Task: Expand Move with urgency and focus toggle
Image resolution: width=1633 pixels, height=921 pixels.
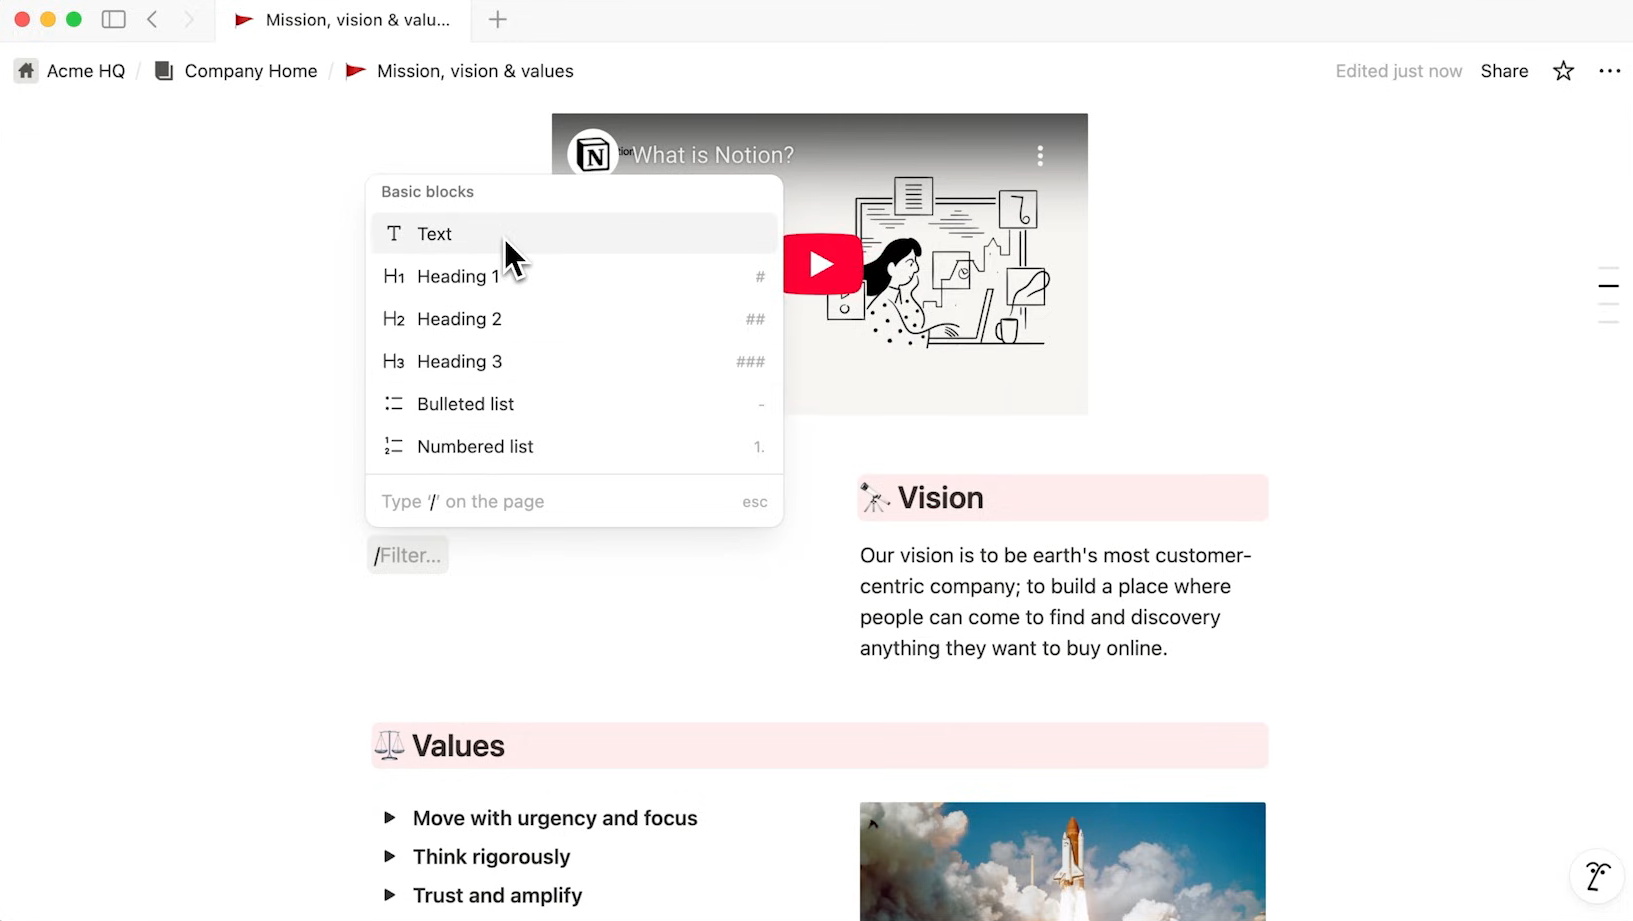Action: (x=389, y=818)
